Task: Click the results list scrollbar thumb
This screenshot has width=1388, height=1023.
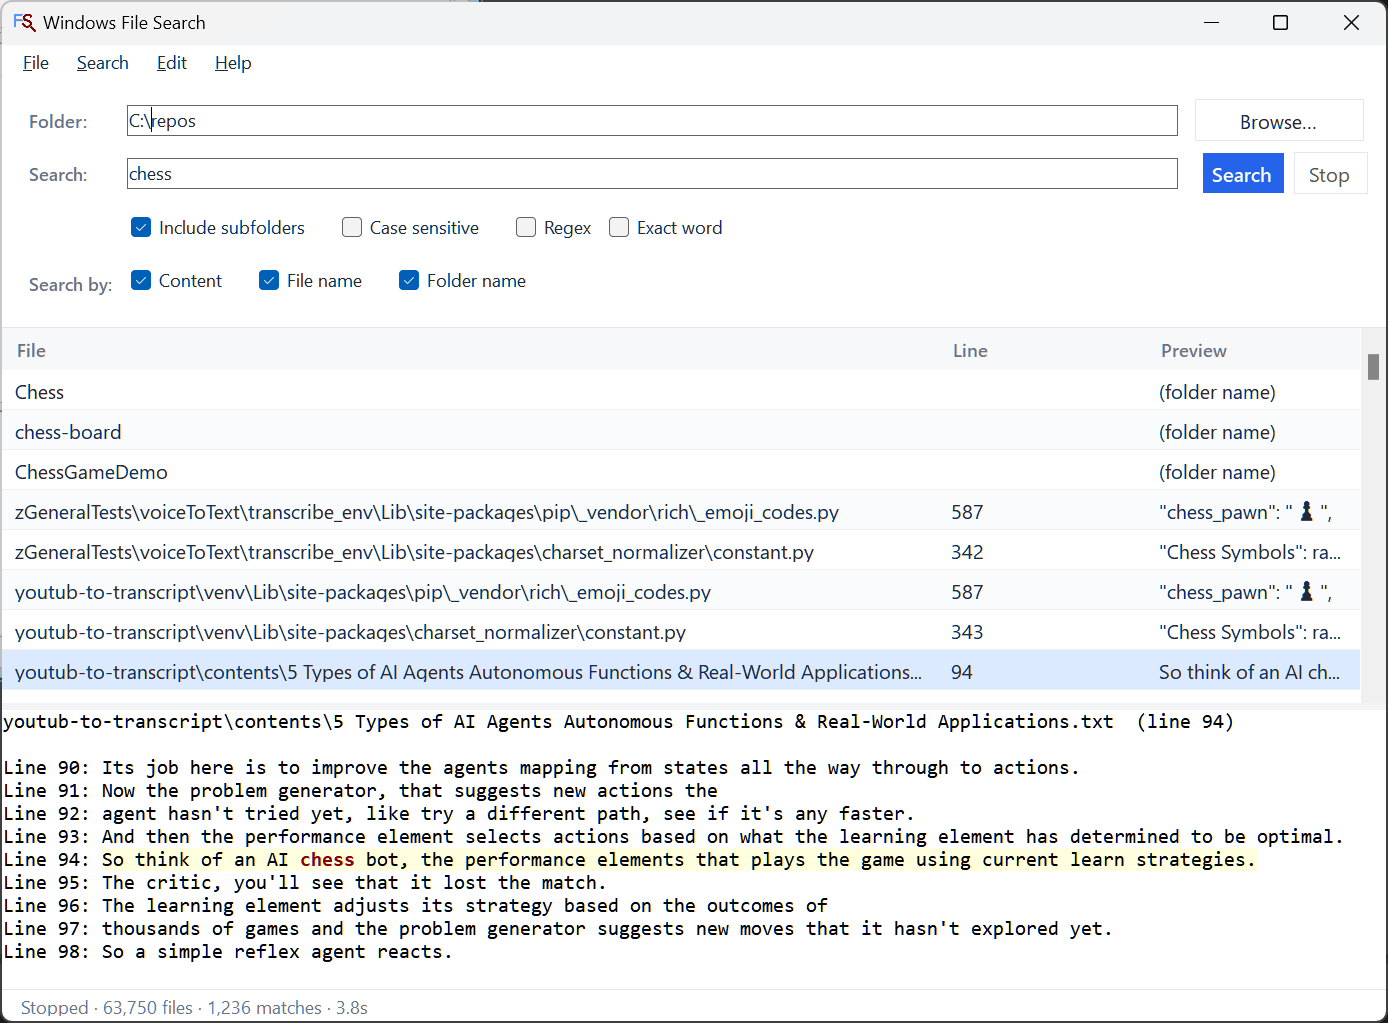Action: click(x=1374, y=367)
